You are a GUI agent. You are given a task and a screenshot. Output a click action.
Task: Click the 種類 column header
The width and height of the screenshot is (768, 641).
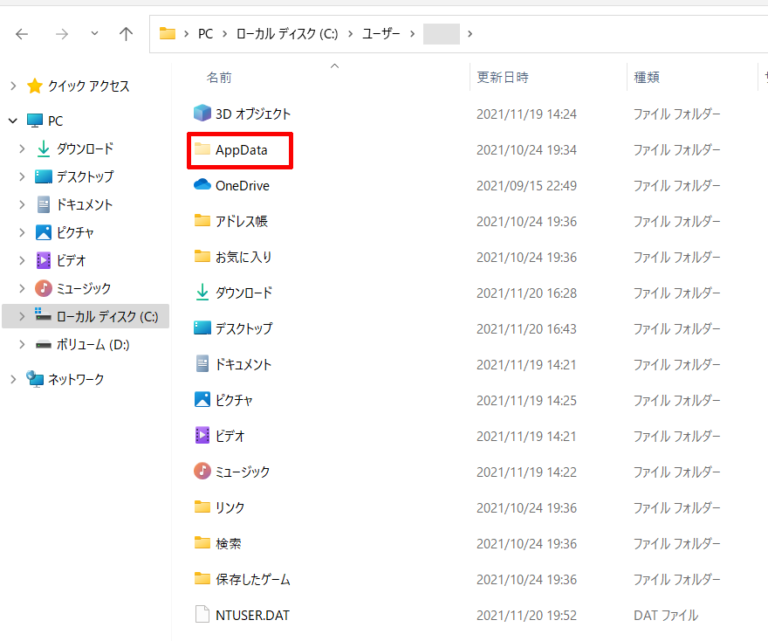[646, 77]
